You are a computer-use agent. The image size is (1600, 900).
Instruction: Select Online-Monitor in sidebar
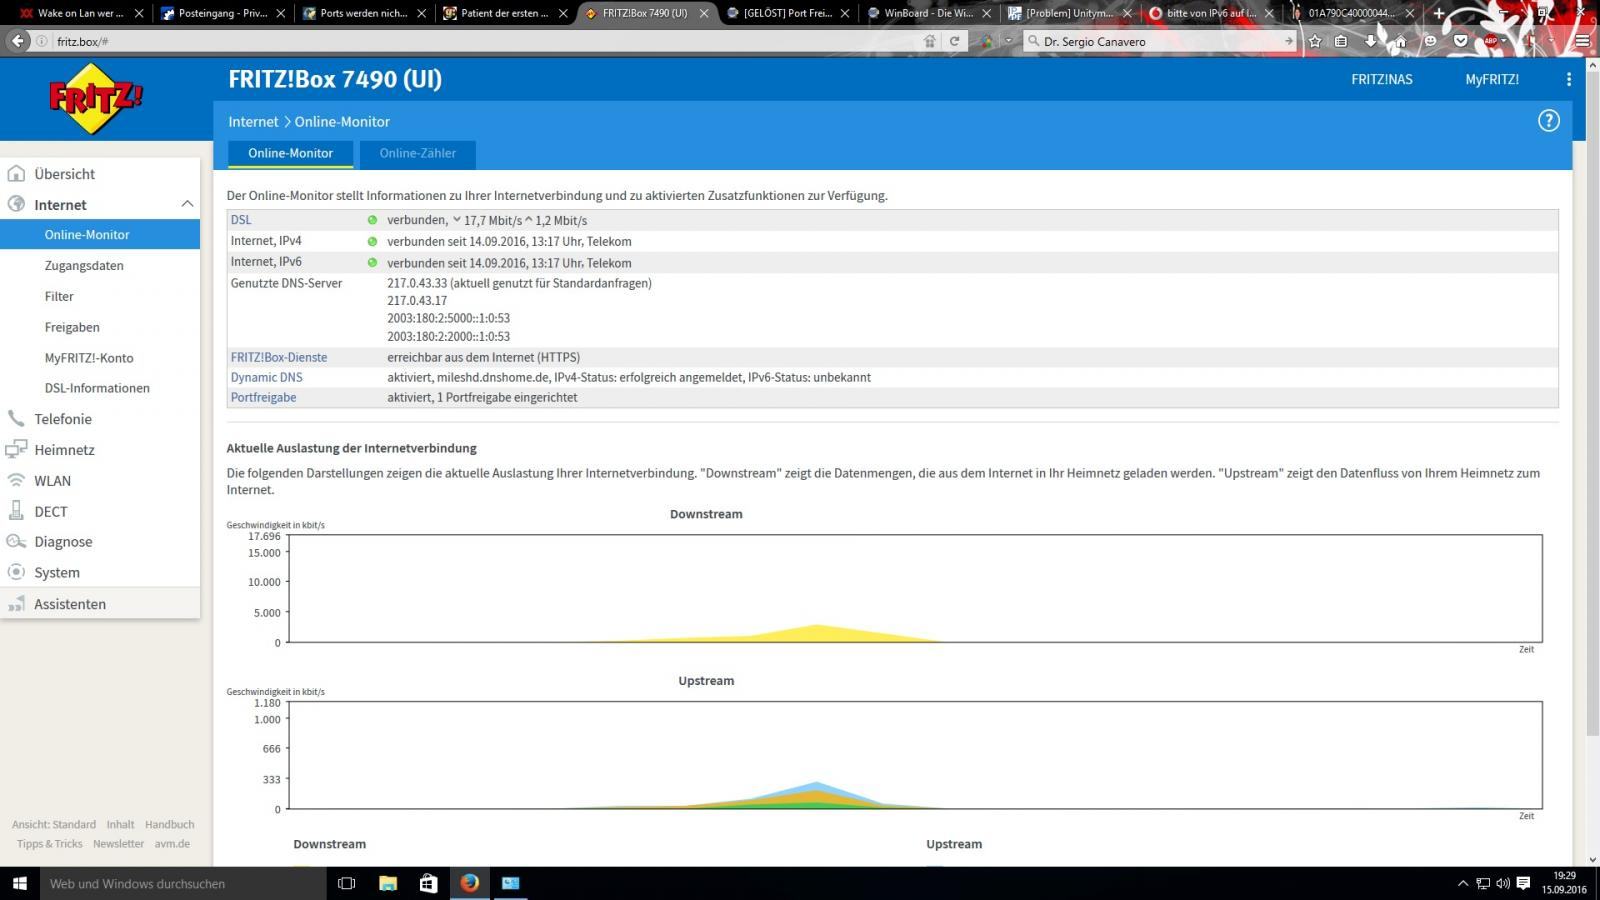(100, 234)
